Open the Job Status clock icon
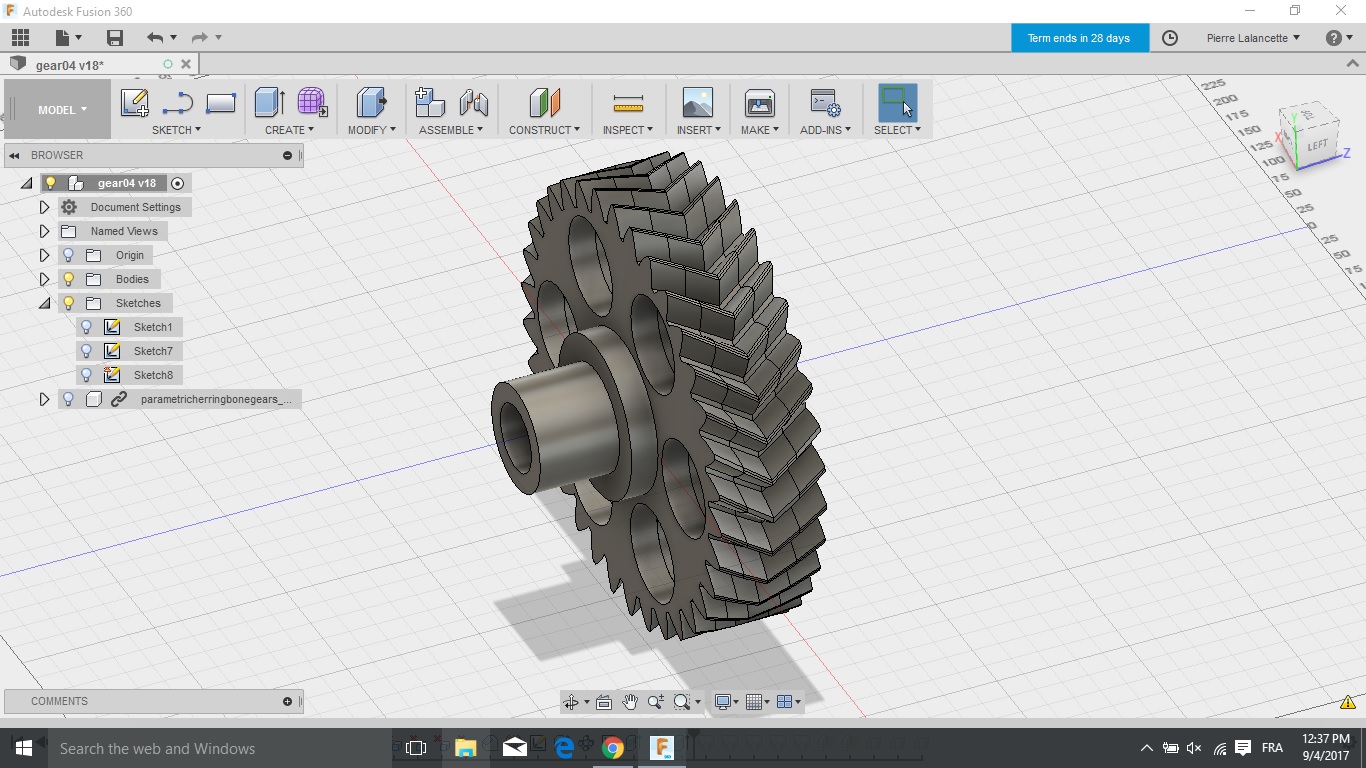Viewport: 1366px width, 768px height. pos(1170,38)
